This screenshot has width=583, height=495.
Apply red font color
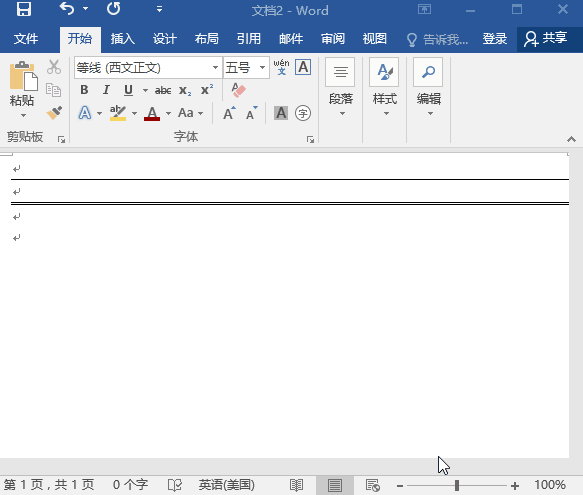(x=152, y=113)
